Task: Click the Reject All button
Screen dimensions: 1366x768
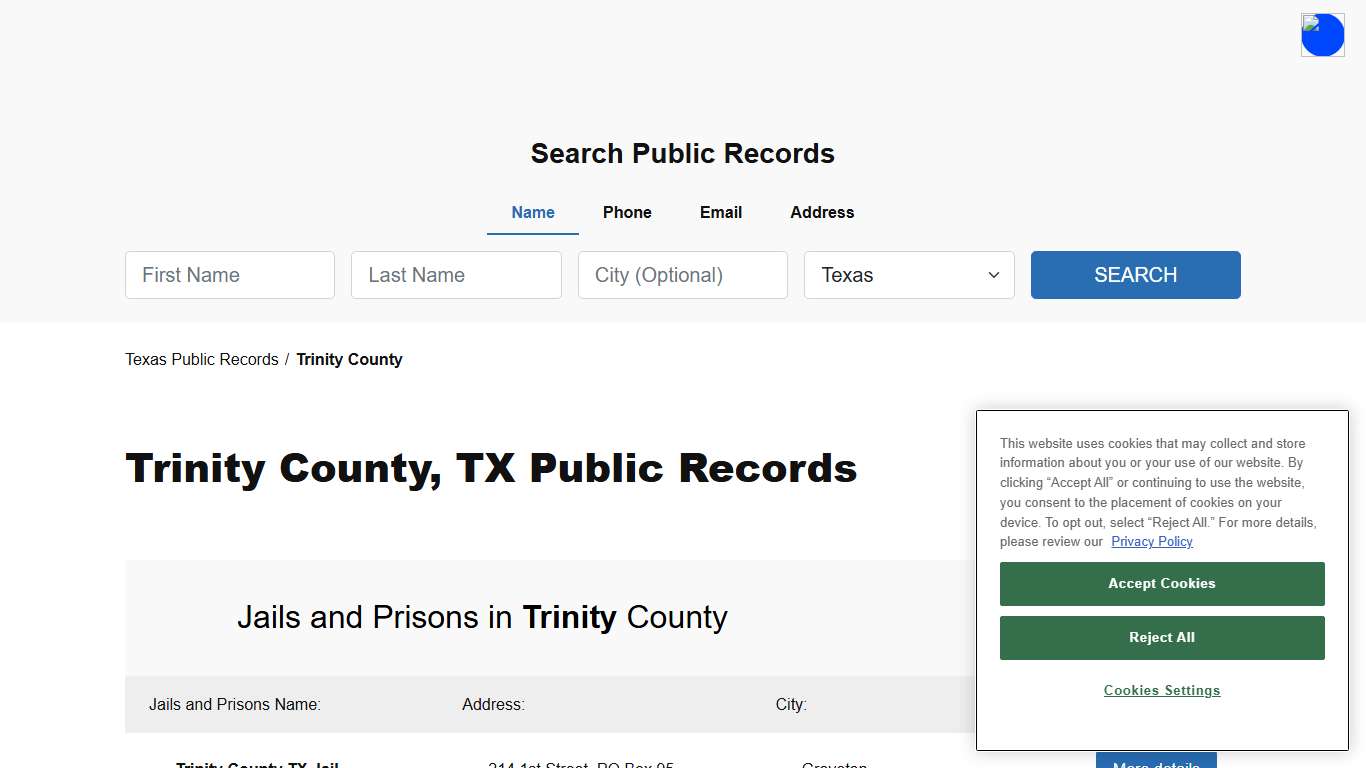Action: tap(1161, 637)
